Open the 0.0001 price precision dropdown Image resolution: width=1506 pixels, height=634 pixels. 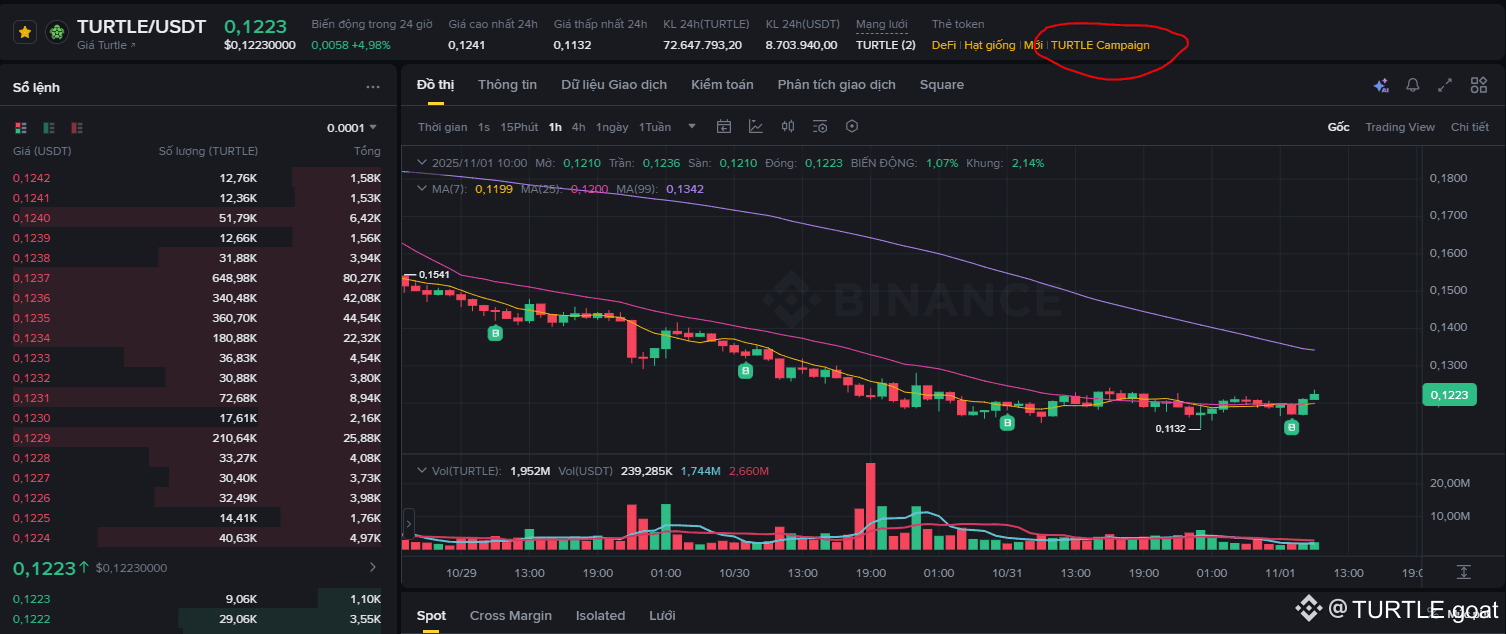pyautogui.click(x=352, y=128)
